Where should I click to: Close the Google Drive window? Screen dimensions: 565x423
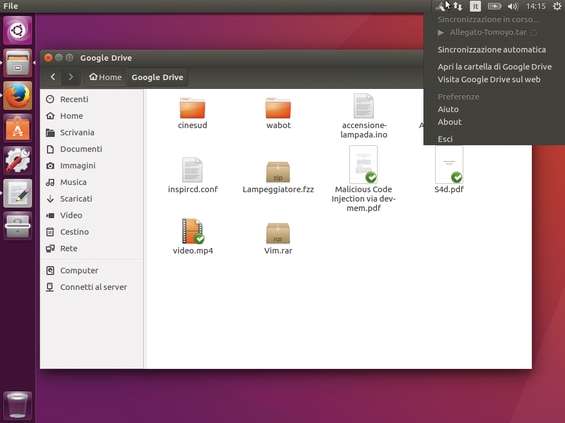click(48, 58)
